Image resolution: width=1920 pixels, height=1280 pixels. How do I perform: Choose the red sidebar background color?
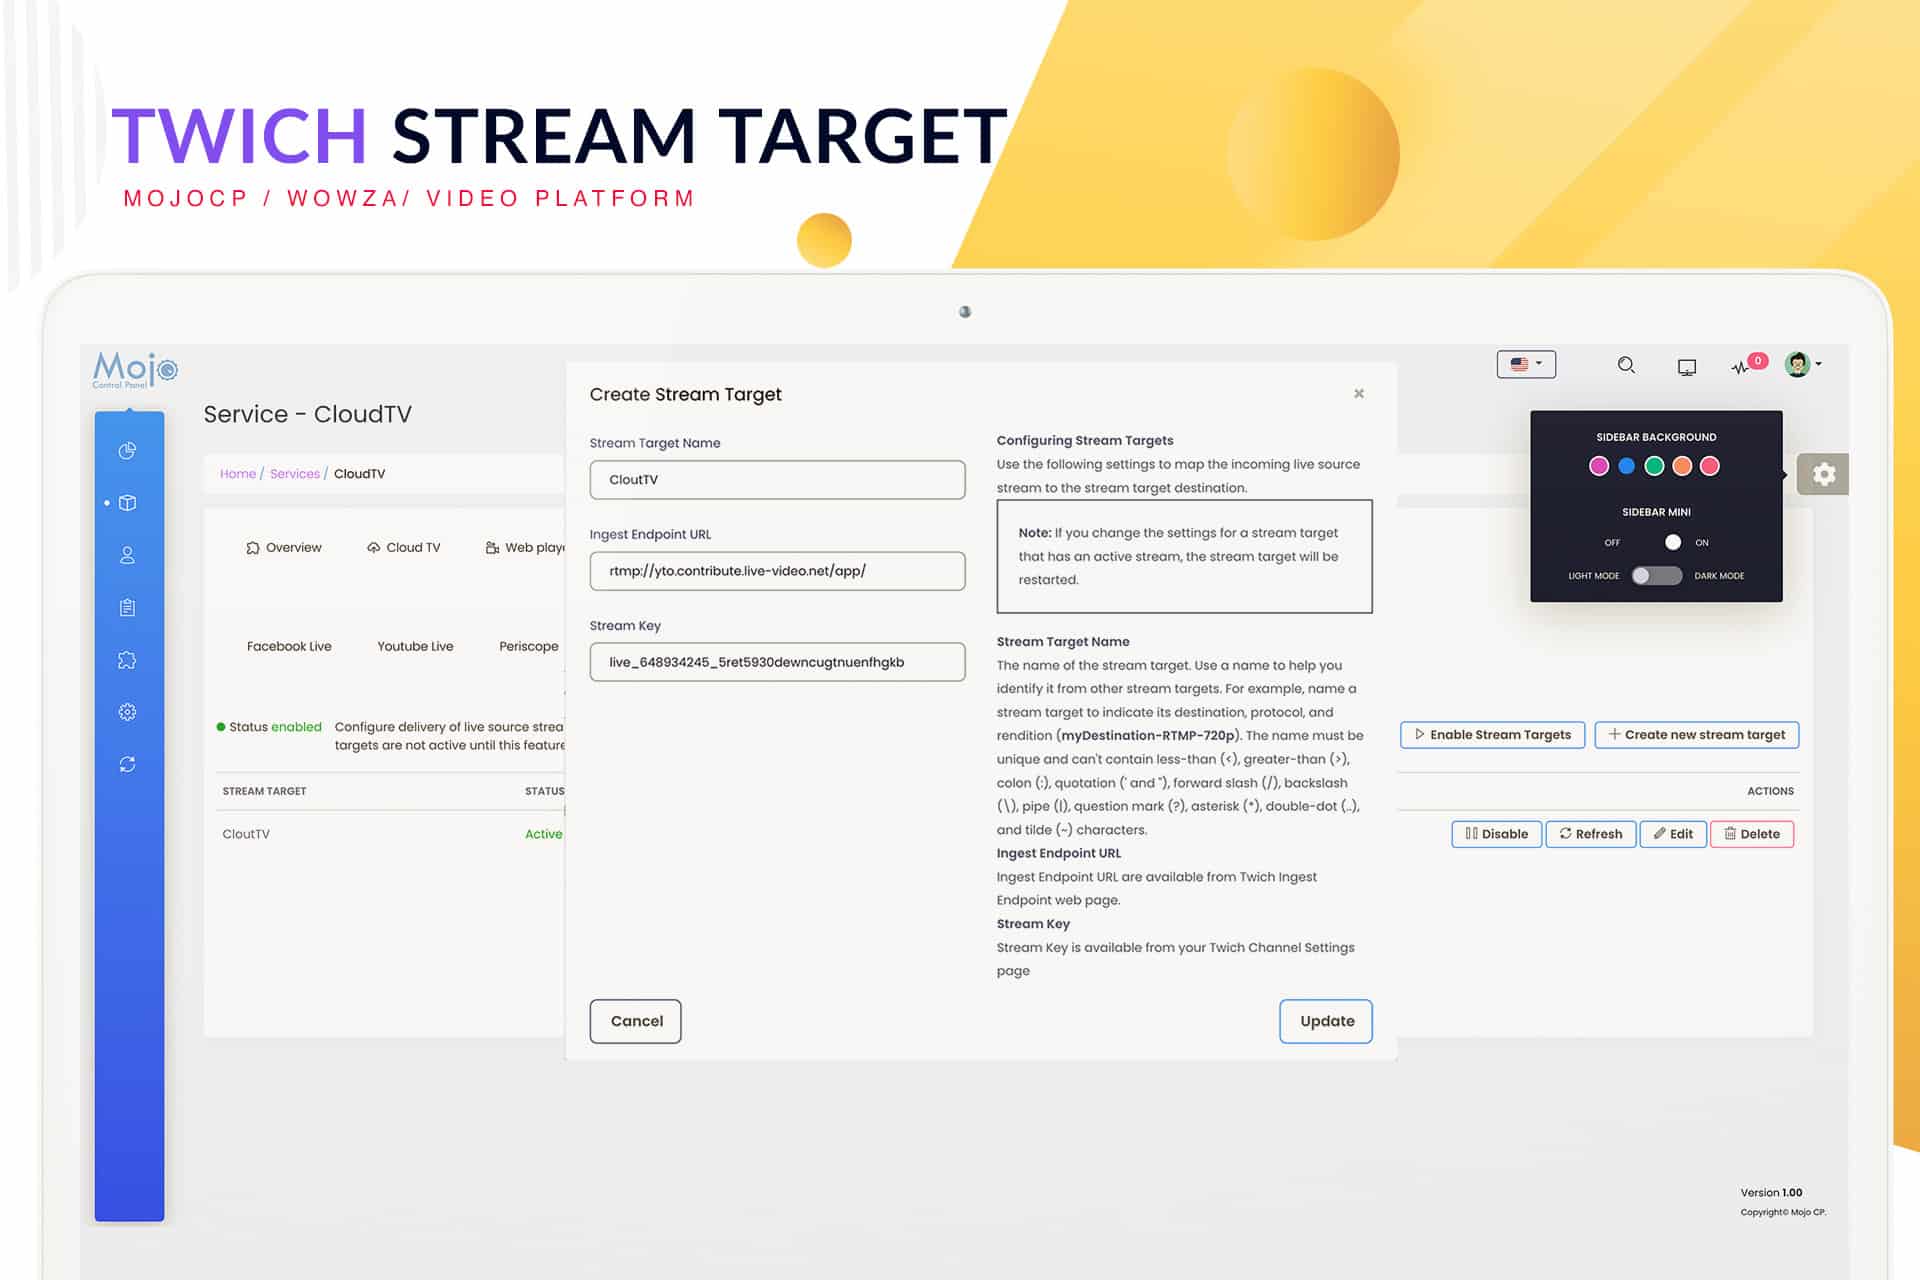coord(1710,466)
